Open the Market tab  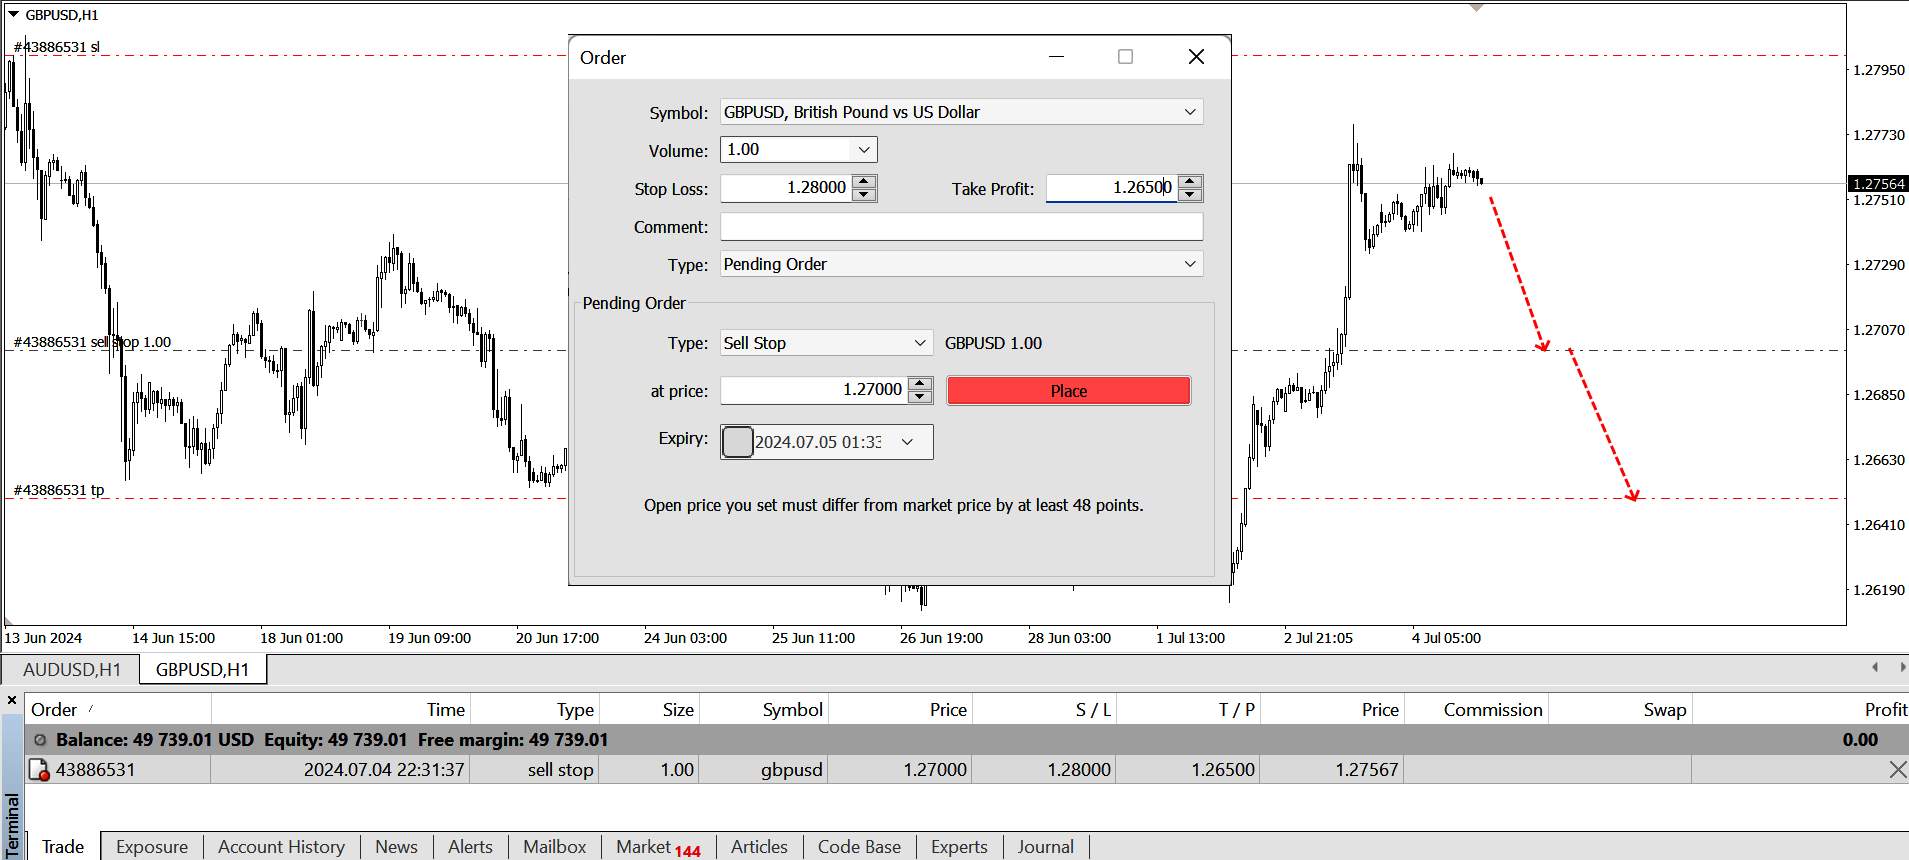click(x=657, y=847)
